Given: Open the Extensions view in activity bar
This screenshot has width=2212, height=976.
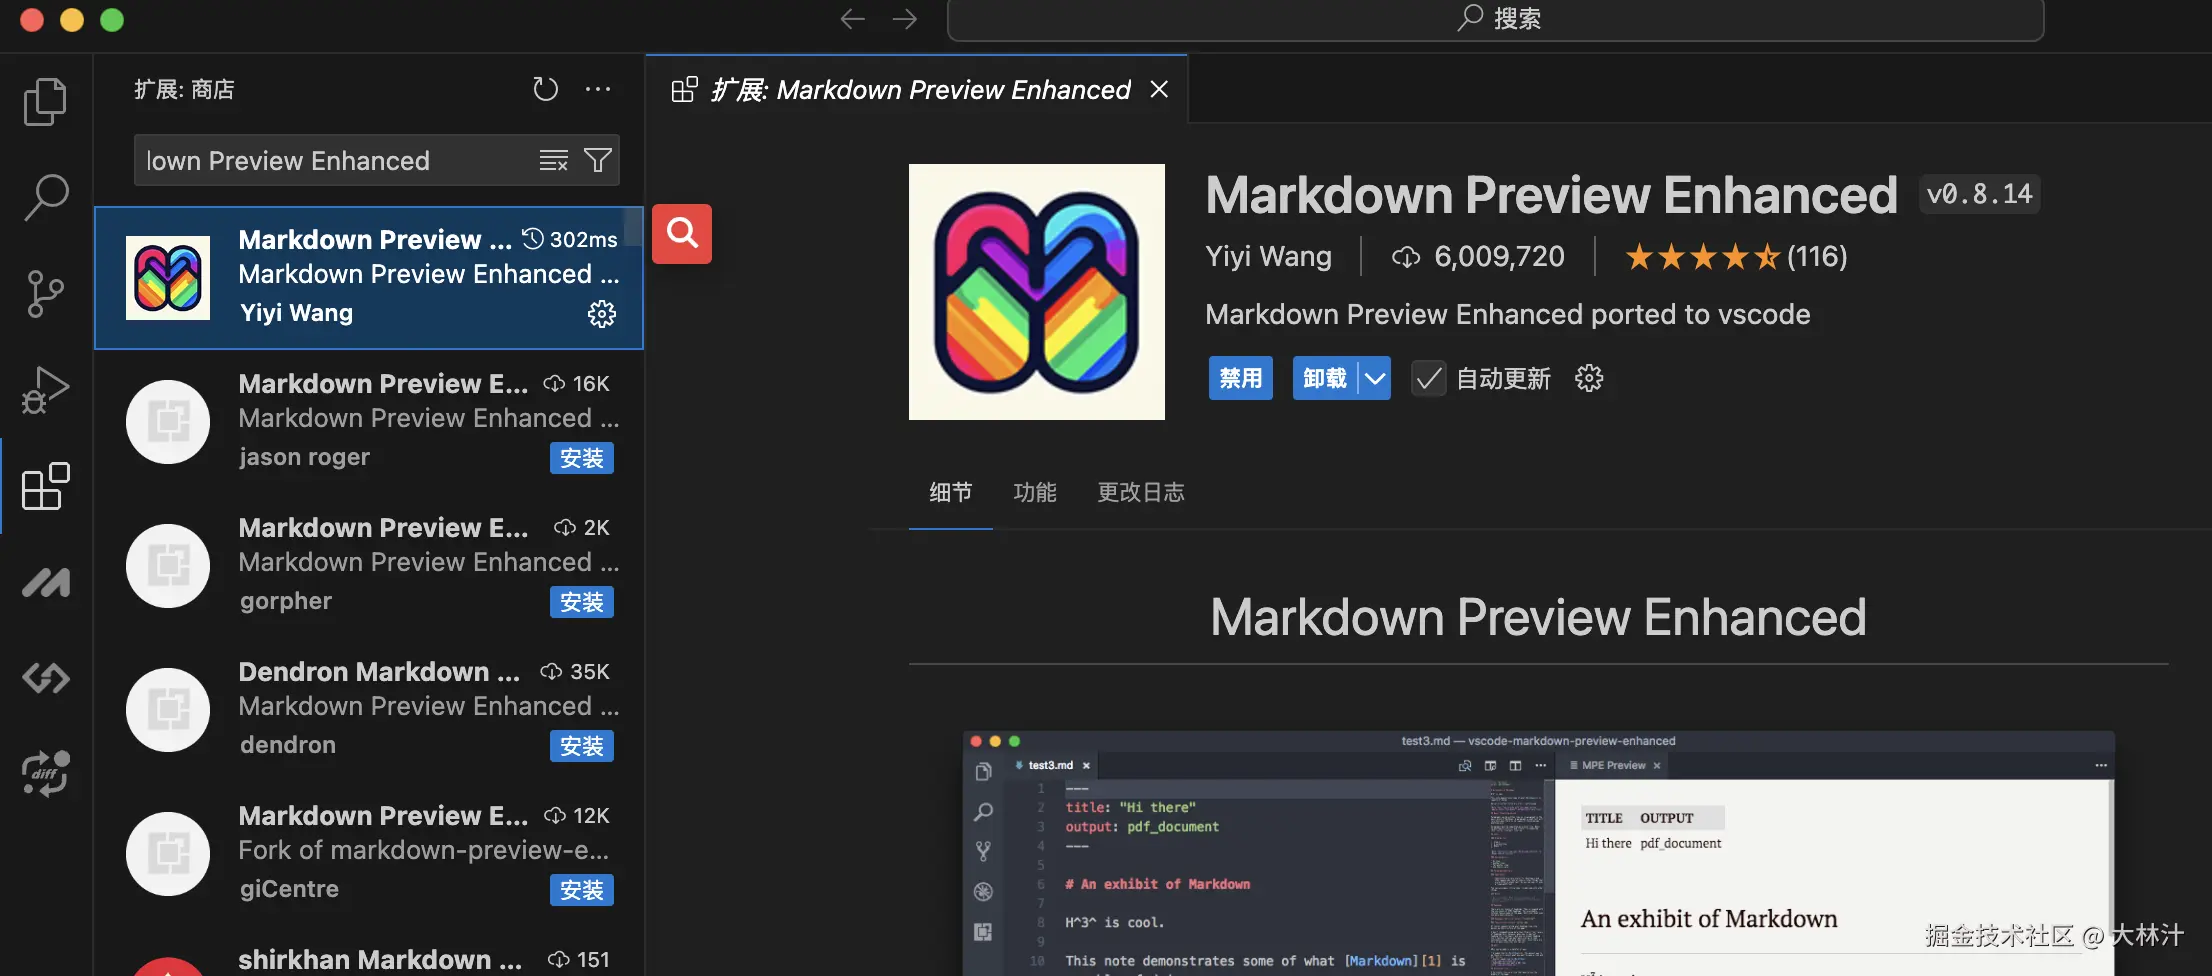Looking at the screenshot, I should click(45, 486).
